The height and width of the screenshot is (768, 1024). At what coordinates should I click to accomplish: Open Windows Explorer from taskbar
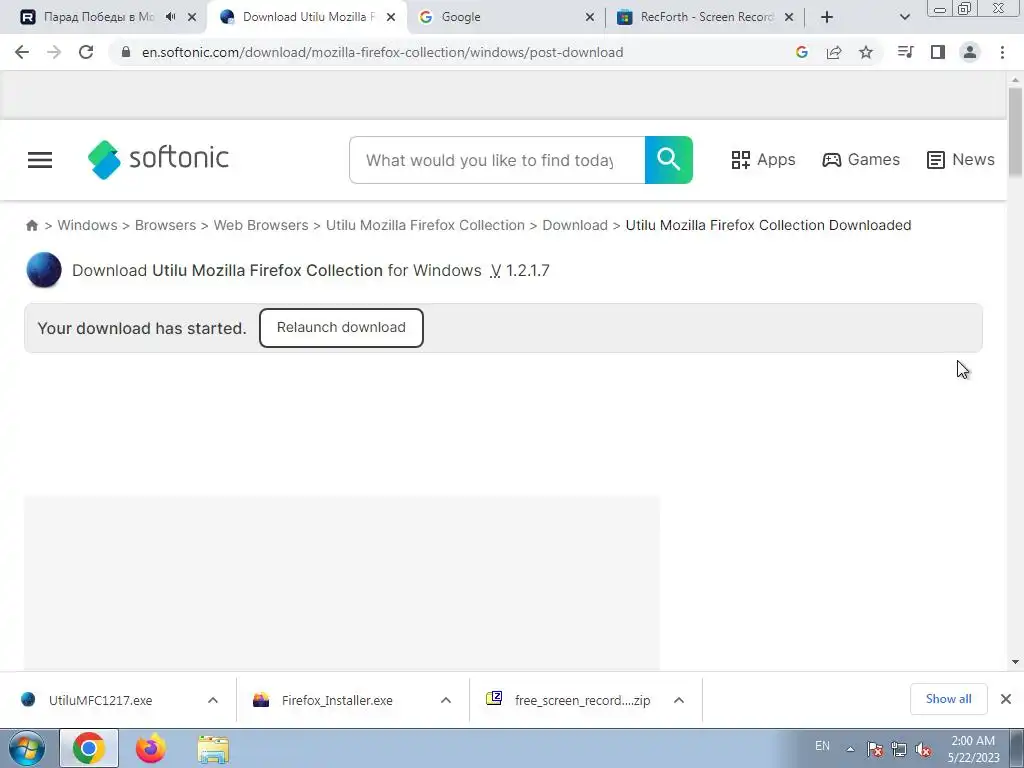coord(214,748)
